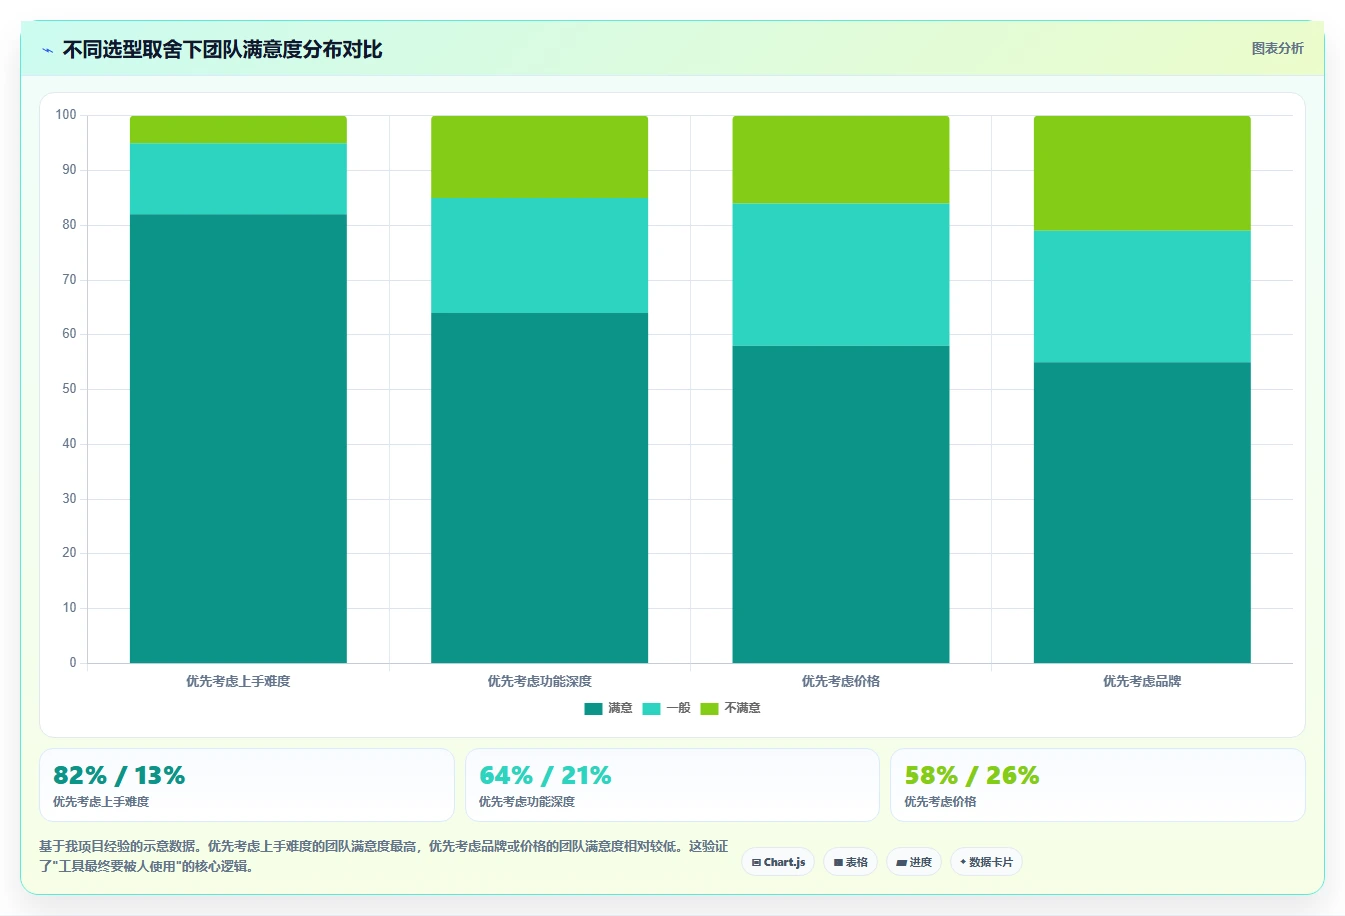Click the dark teal 满意 legend swatch

pos(593,708)
